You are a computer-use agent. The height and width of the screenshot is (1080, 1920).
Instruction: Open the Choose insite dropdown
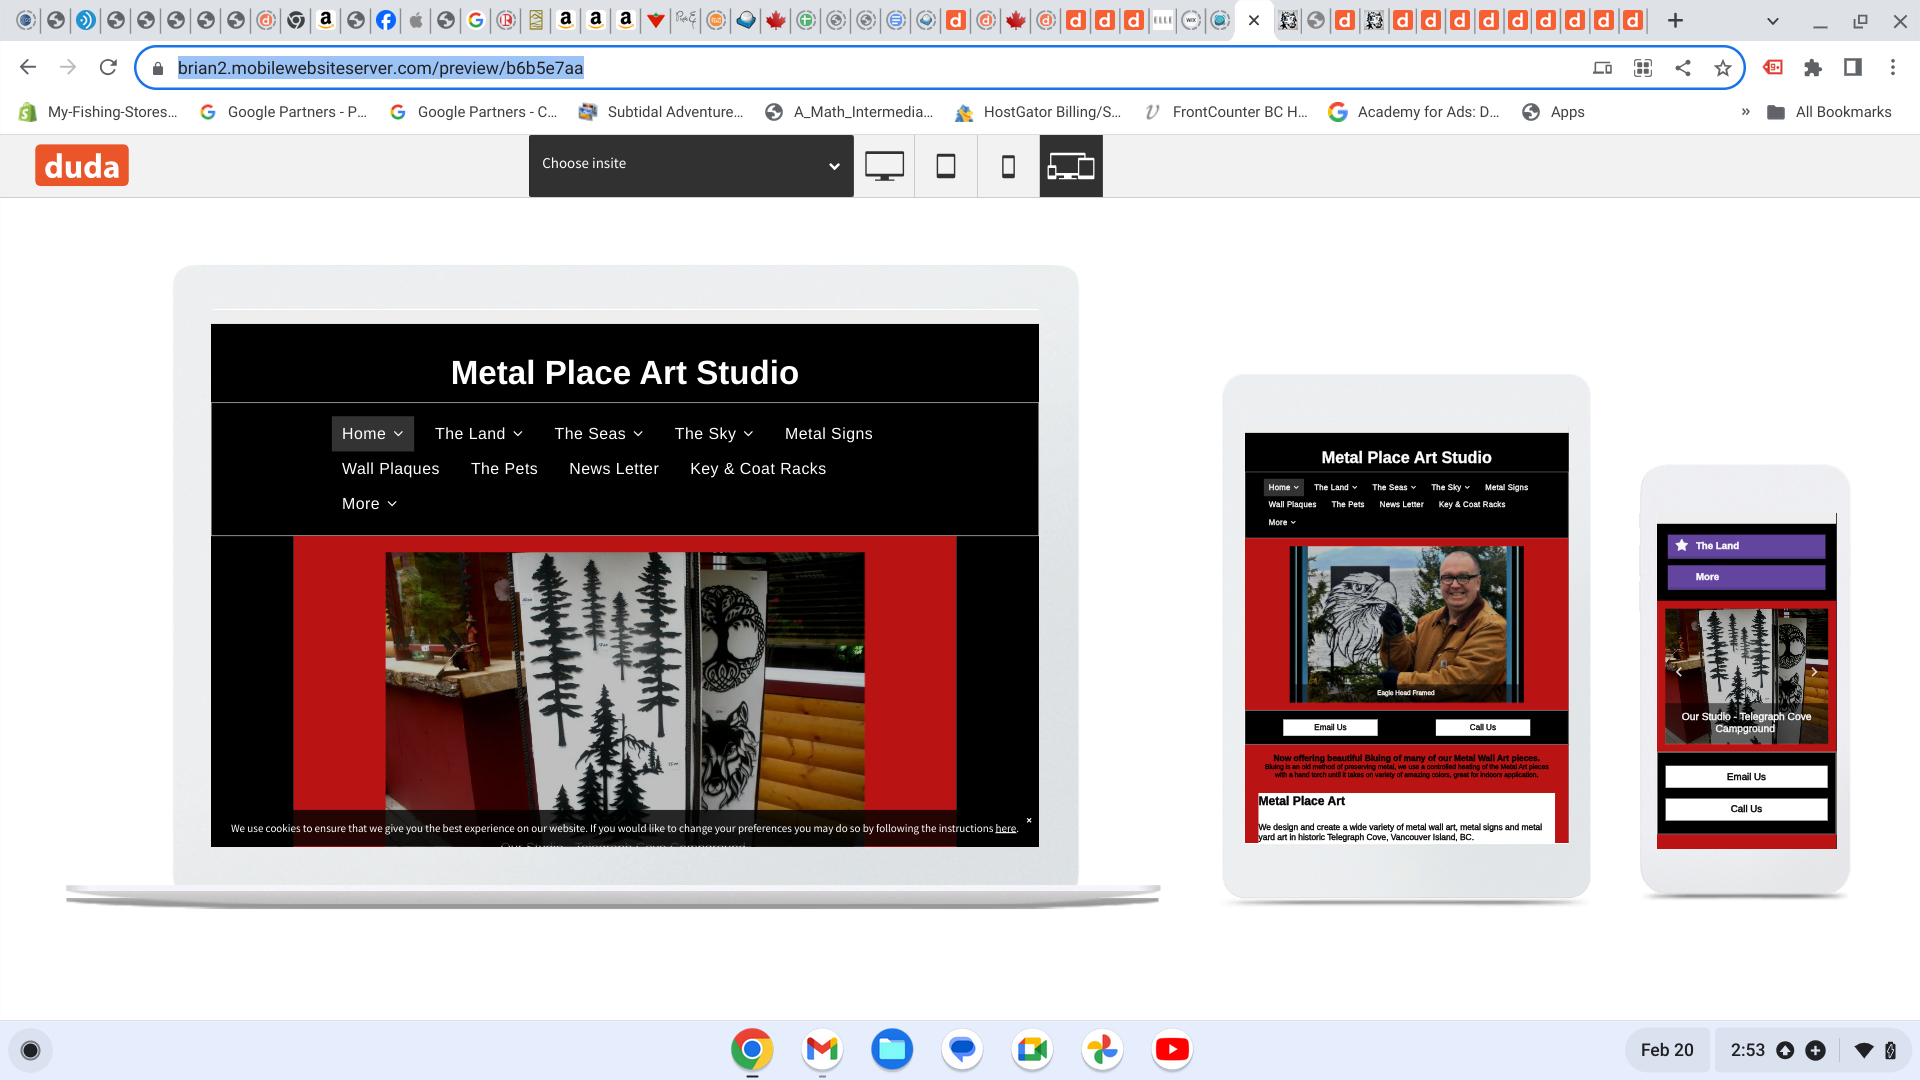[691, 165]
